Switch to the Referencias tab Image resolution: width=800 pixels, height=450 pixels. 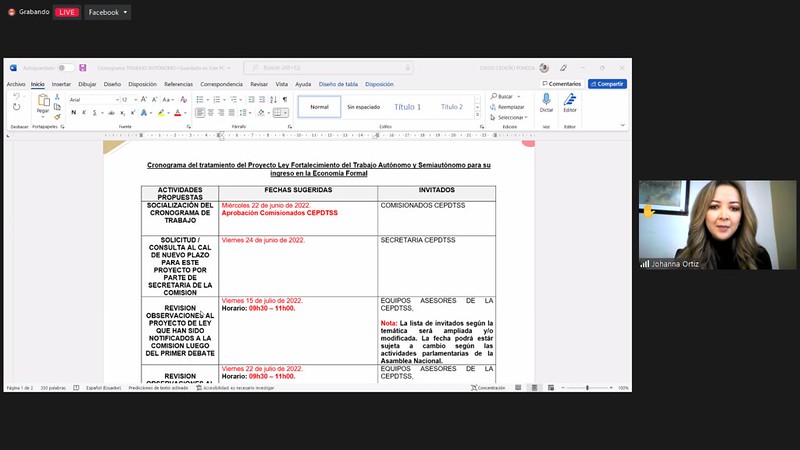coord(179,84)
